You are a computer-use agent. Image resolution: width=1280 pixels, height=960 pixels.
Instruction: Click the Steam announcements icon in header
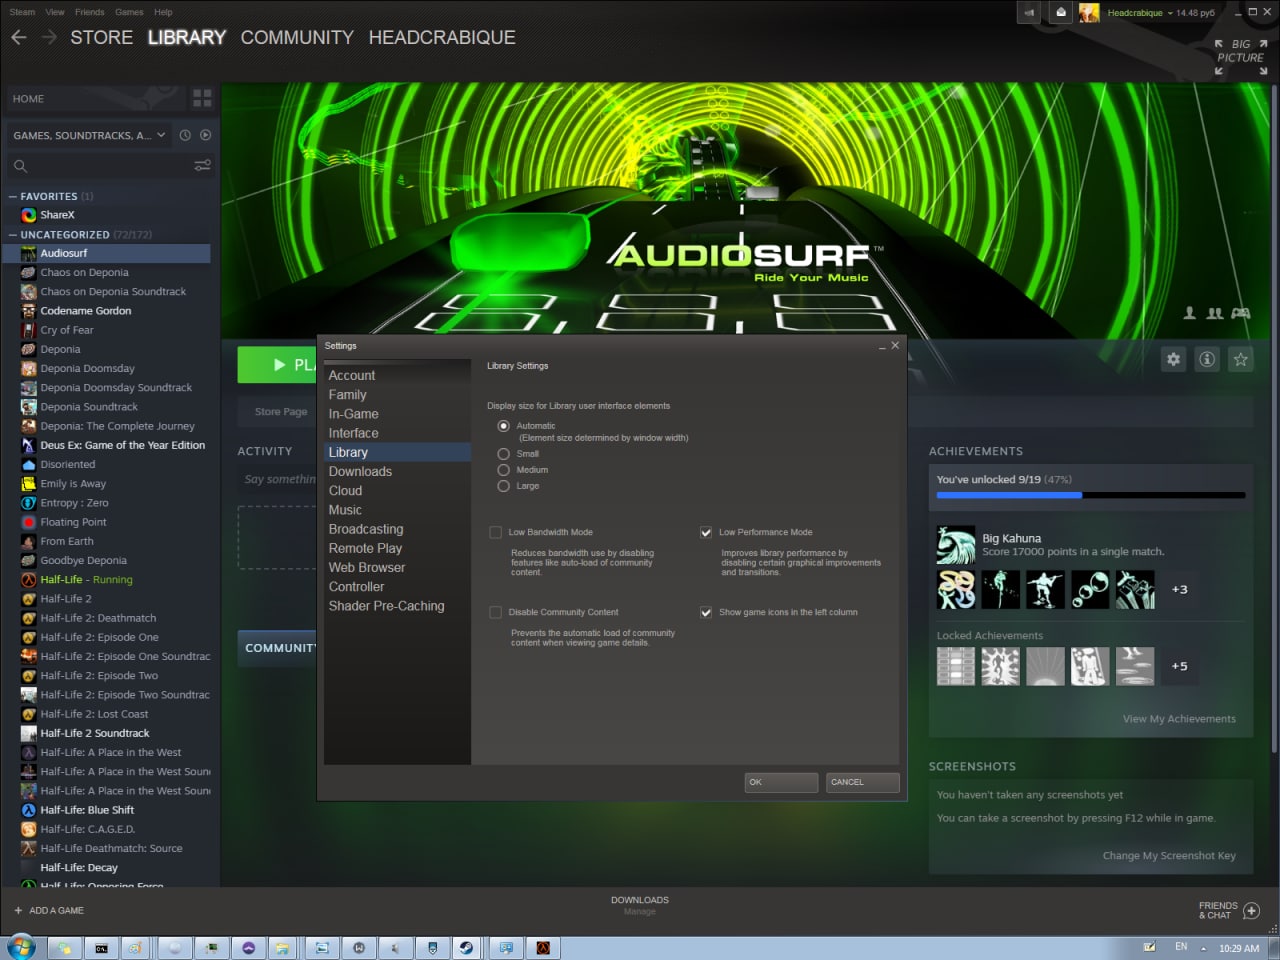coord(1029,13)
